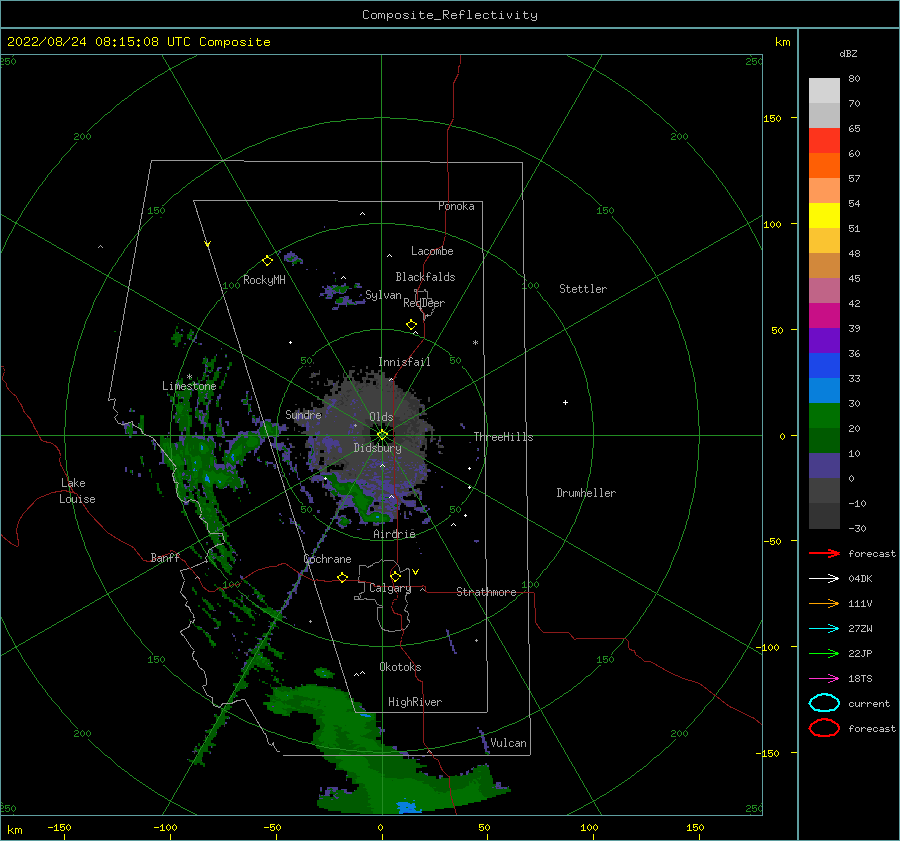The image size is (900, 841).
Task: Select the bright green 20-30 dBZ swatch
Action: (x=824, y=416)
